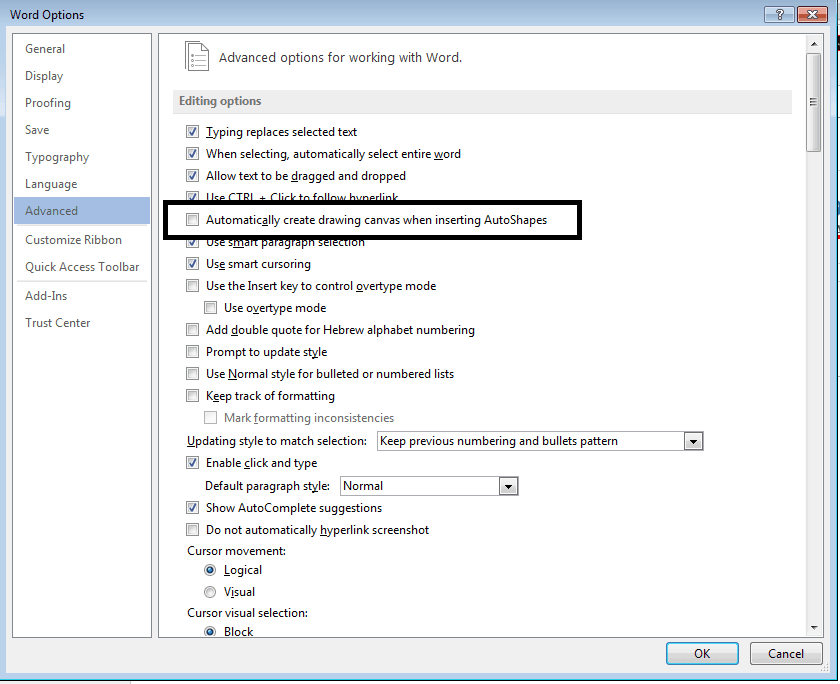Image resolution: width=840 pixels, height=684 pixels.
Task: Go to the Language options page
Action: pyautogui.click(x=51, y=183)
